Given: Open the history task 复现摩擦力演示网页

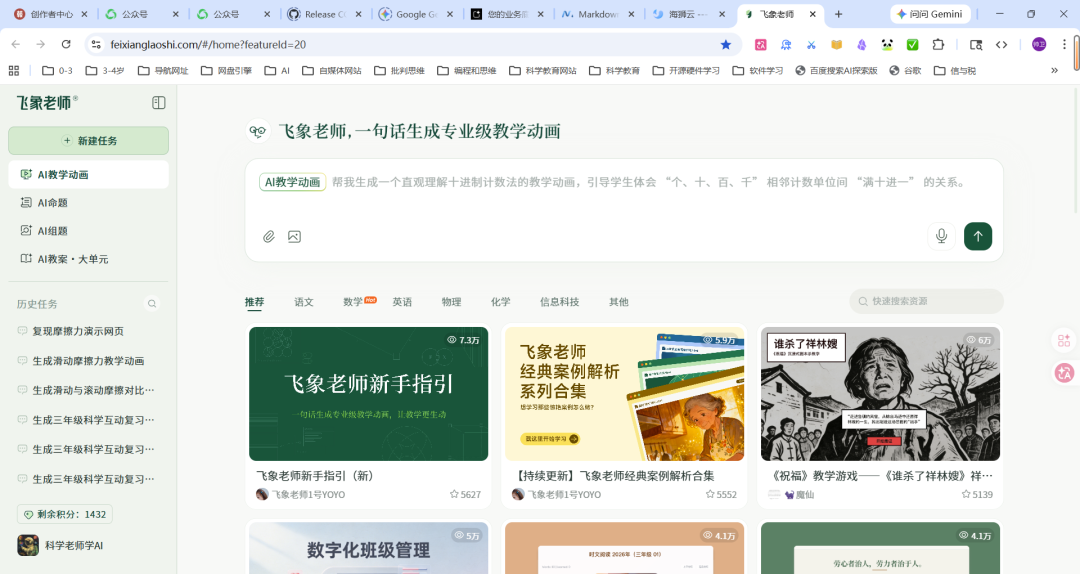Looking at the screenshot, I should [x=78, y=331].
